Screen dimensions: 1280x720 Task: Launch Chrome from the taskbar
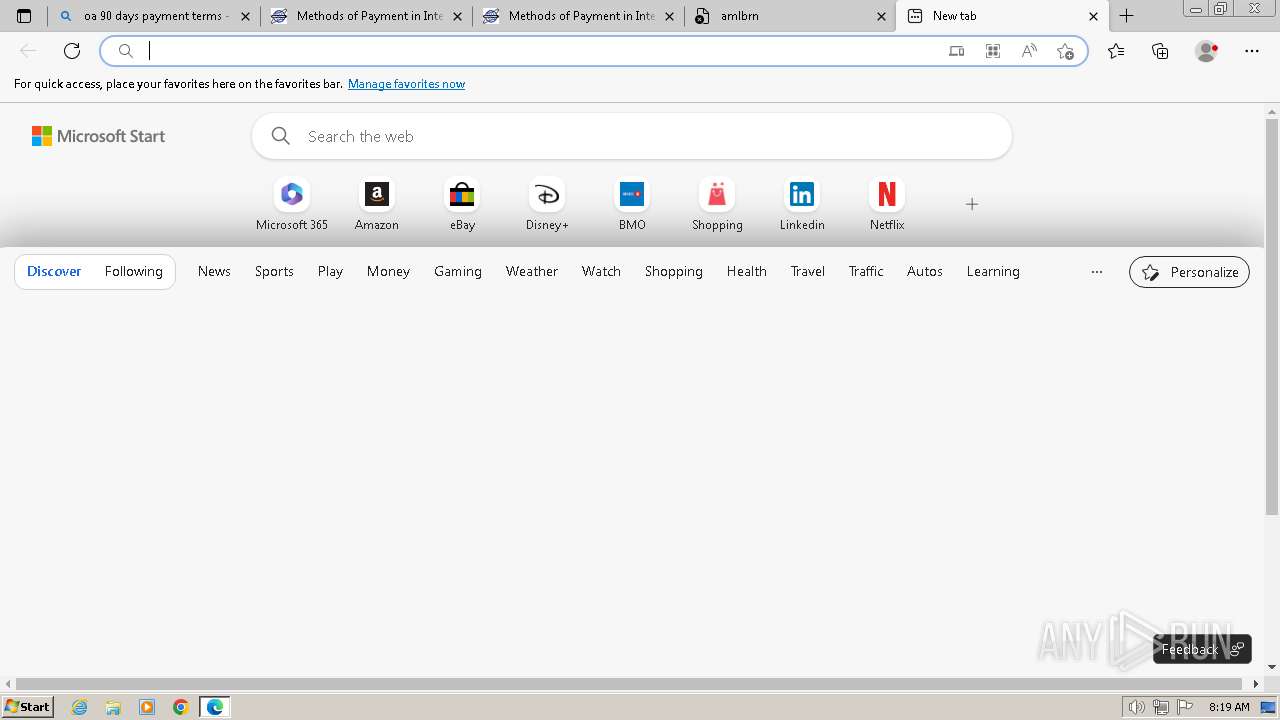[181, 707]
